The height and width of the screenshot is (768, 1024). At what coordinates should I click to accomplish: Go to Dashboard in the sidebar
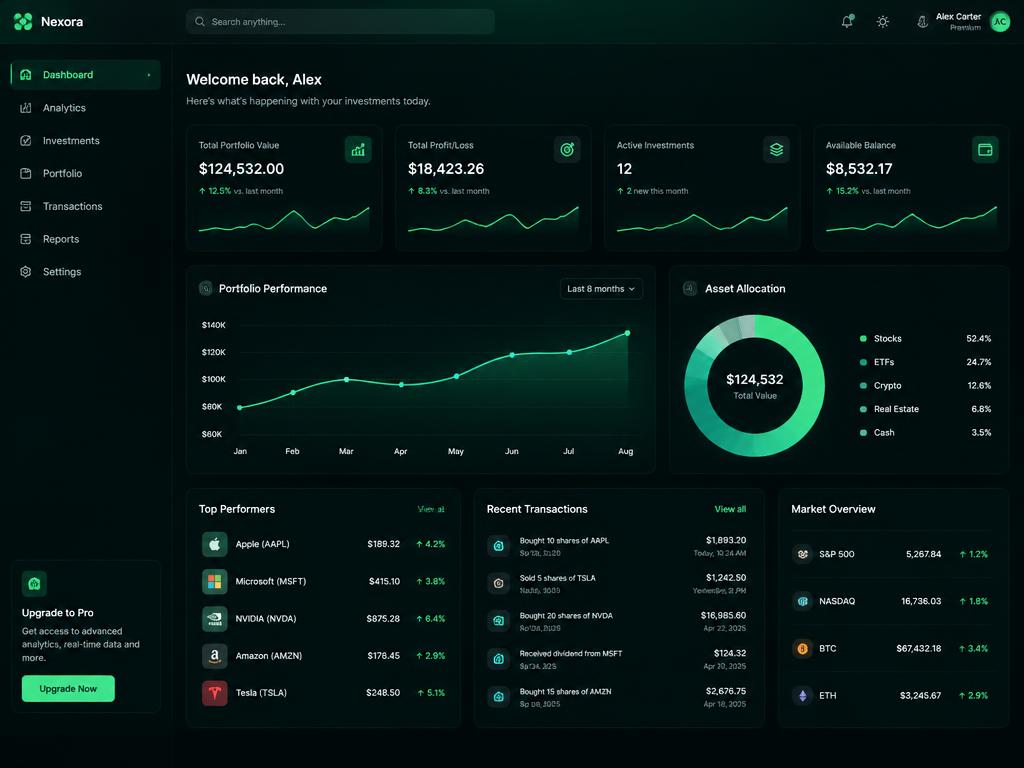click(x=85, y=74)
